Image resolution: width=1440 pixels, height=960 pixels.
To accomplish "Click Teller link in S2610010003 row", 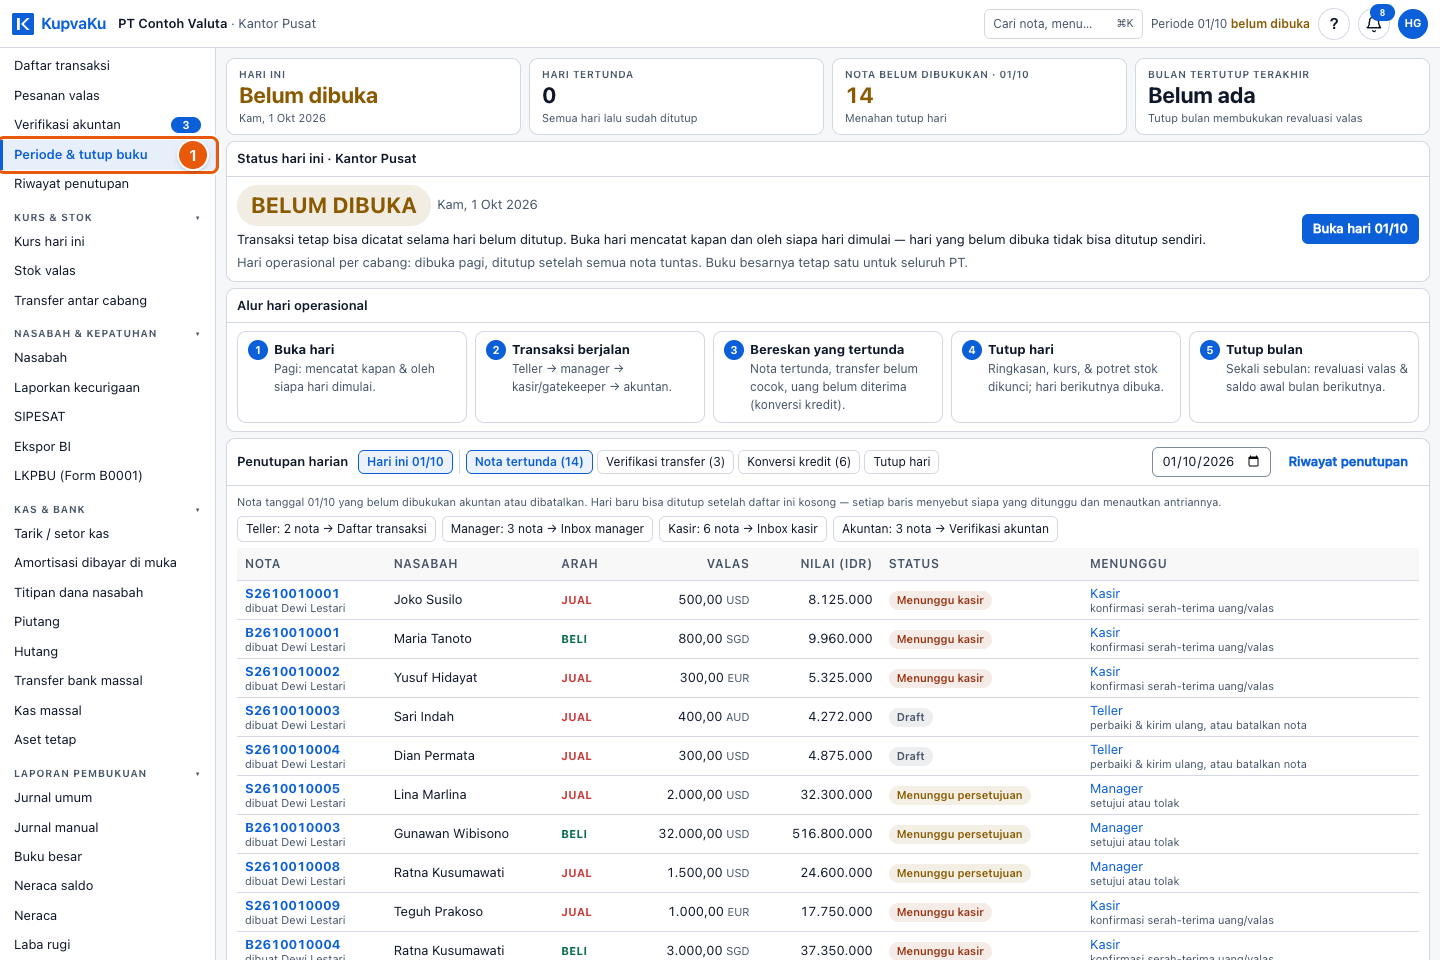I will point(1106,711).
